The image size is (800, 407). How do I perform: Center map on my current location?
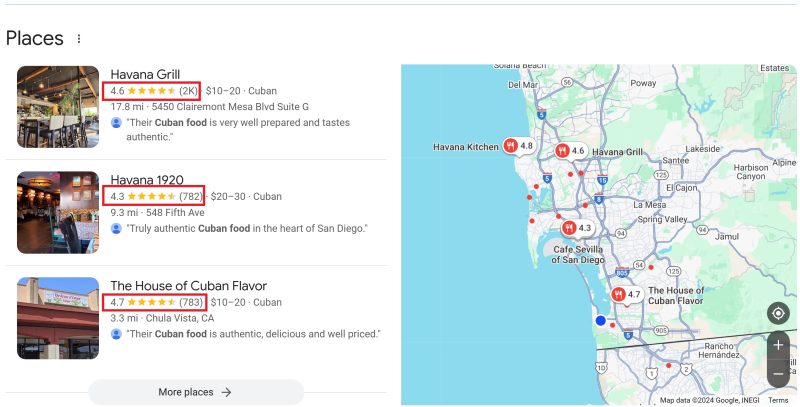click(778, 313)
